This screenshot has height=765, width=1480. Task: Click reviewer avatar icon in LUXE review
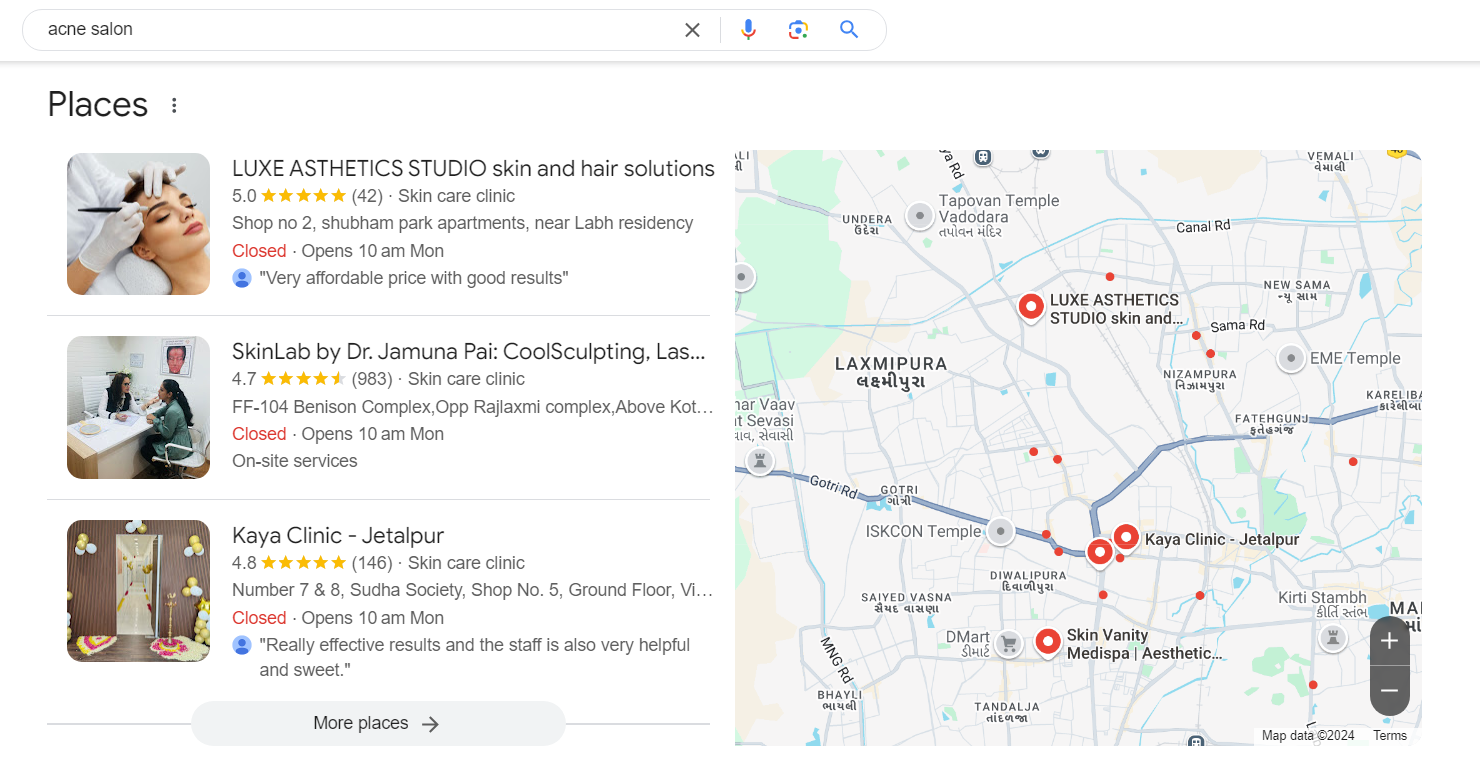point(242,278)
